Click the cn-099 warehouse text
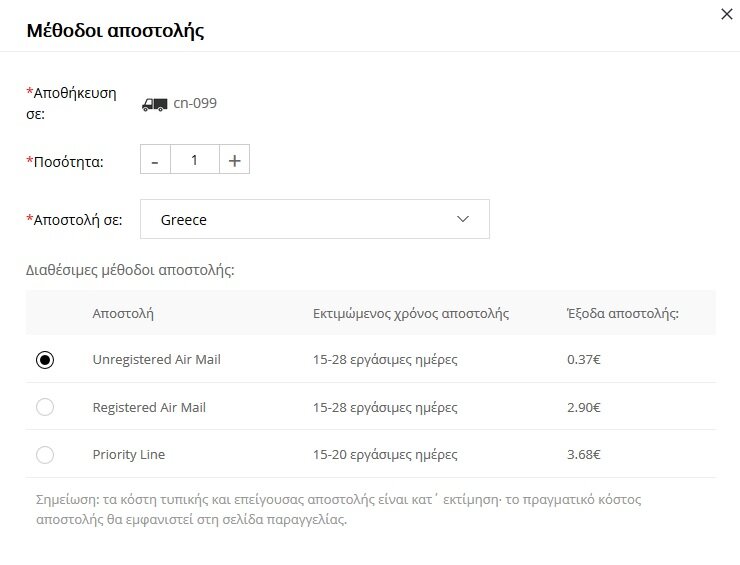Image resolution: width=740 pixels, height=565 pixels. coord(195,103)
